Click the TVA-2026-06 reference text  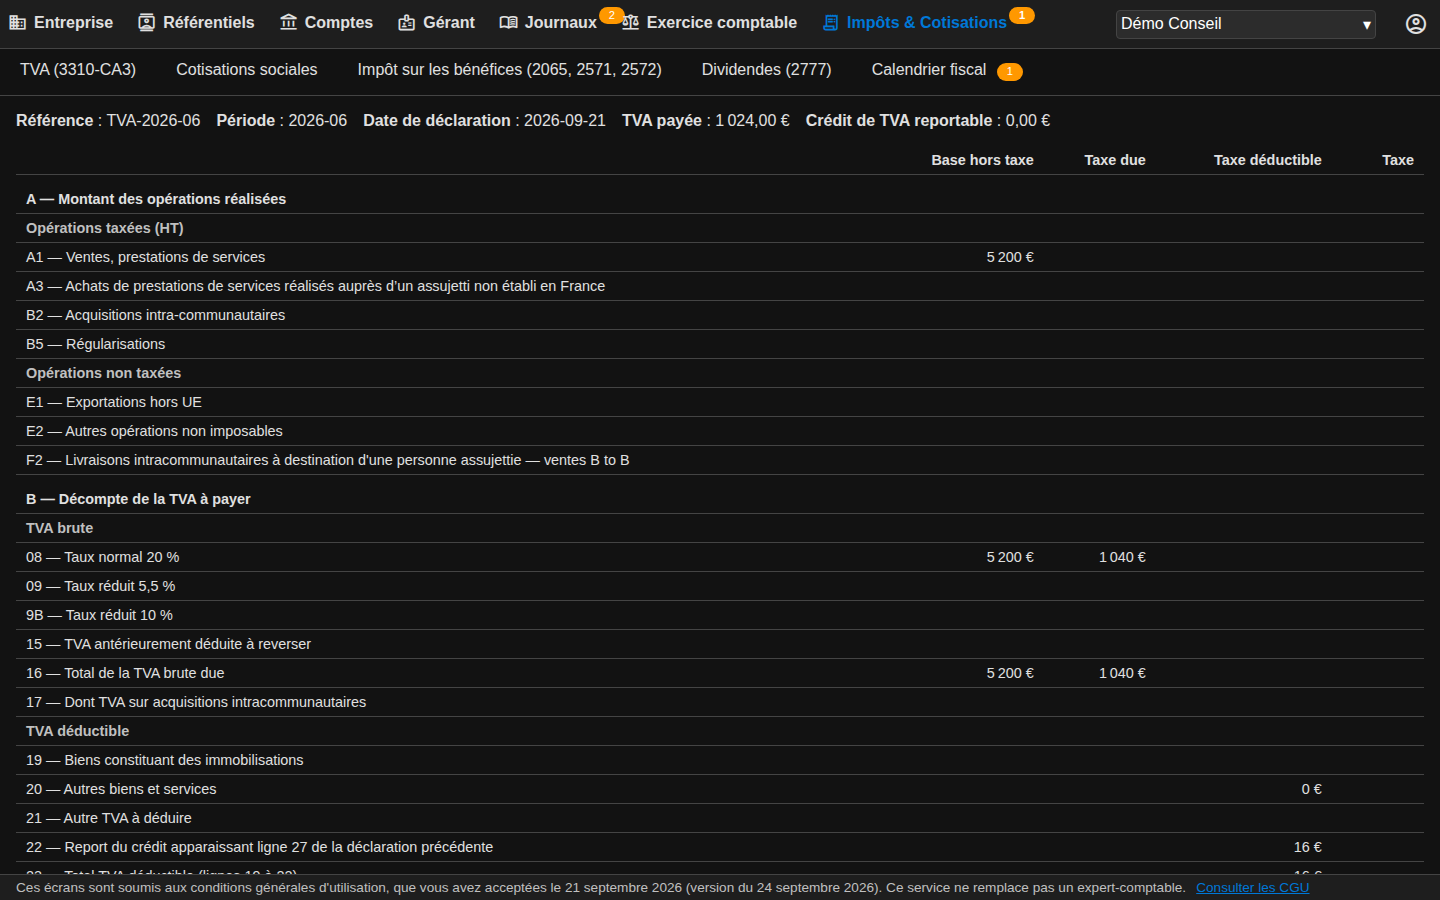pyautogui.click(x=153, y=120)
